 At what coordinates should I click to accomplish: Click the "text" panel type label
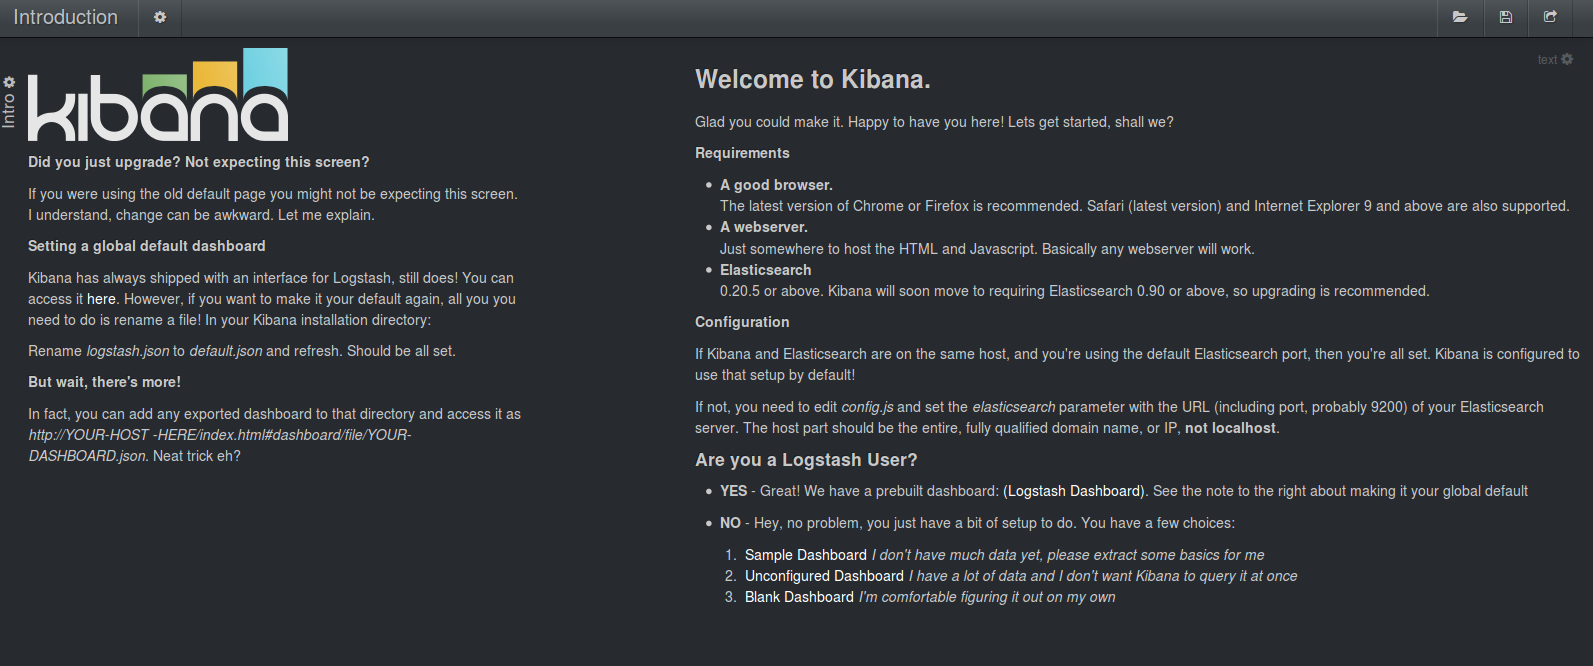[x=1547, y=60]
